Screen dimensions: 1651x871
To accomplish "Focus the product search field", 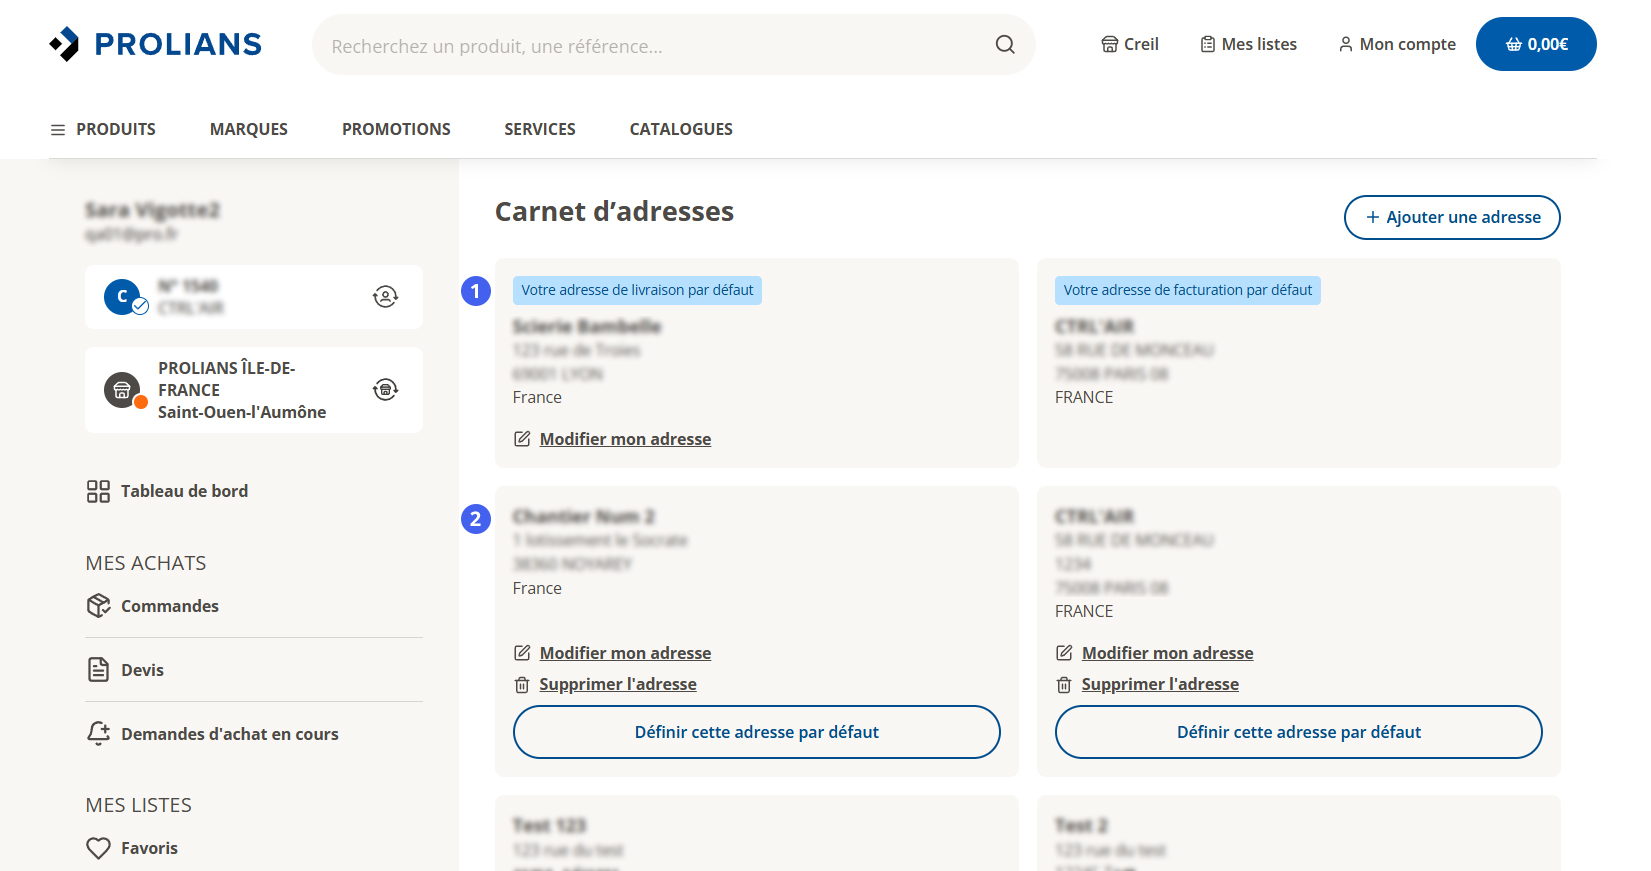I will click(673, 44).
